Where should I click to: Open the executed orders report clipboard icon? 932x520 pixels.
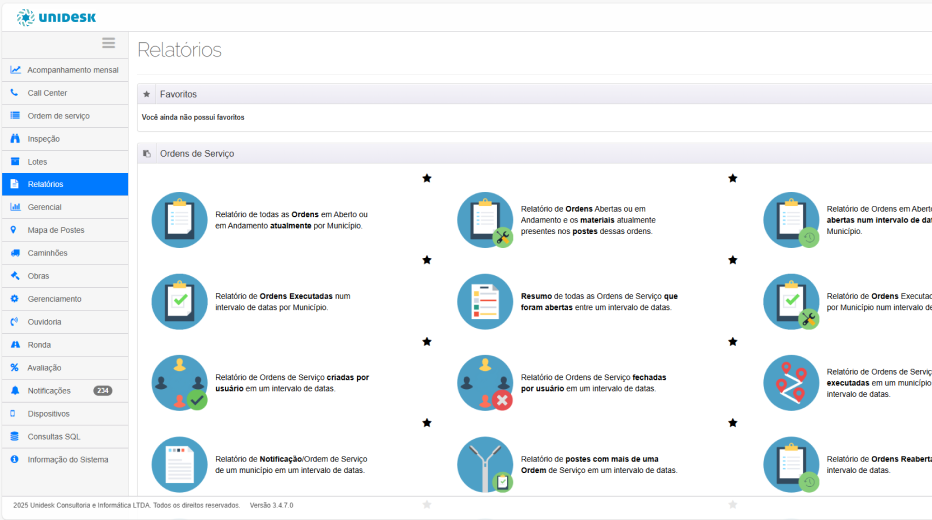(x=180, y=302)
